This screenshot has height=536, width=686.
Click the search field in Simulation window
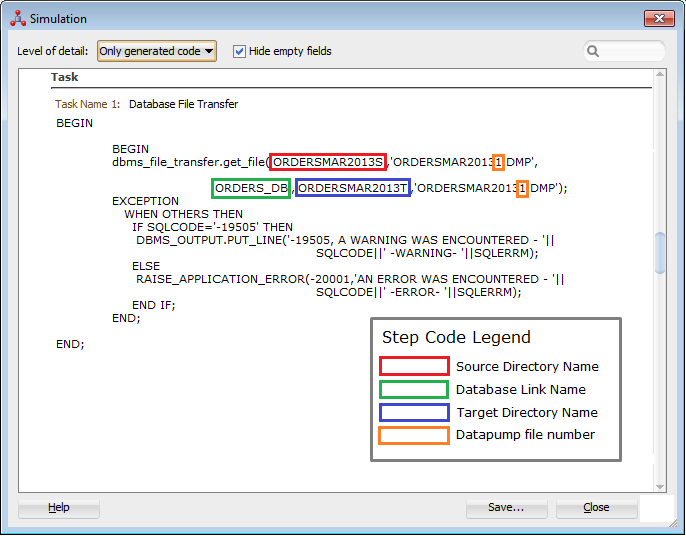point(624,51)
